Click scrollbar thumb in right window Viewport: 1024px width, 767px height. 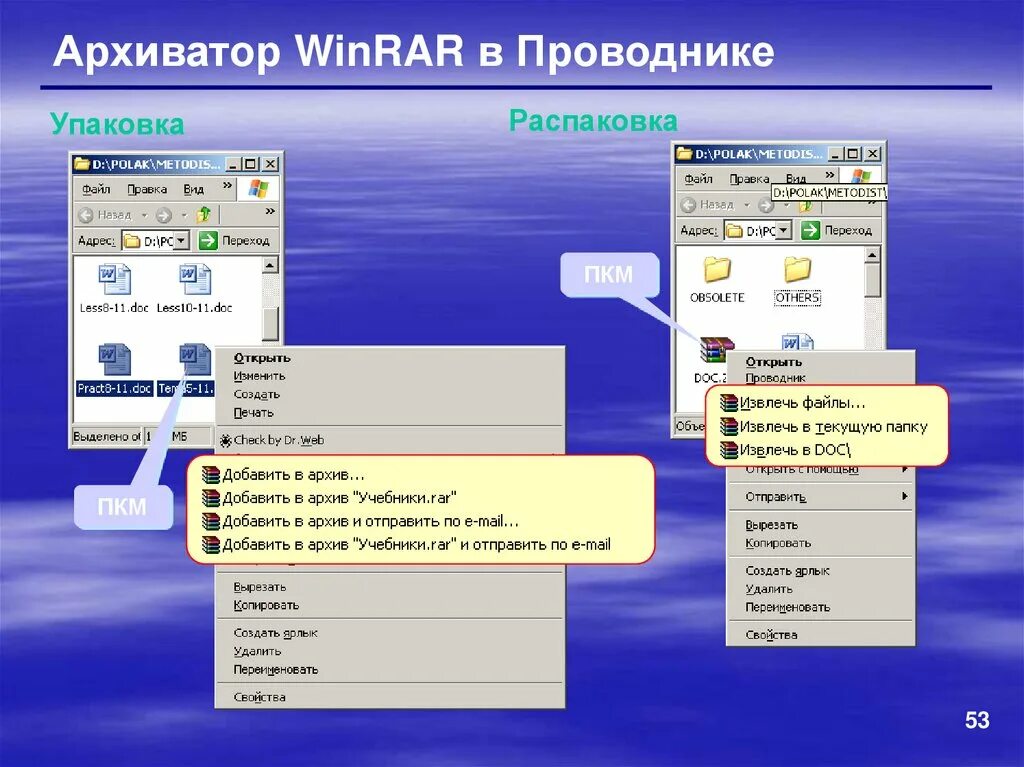point(873,280)
